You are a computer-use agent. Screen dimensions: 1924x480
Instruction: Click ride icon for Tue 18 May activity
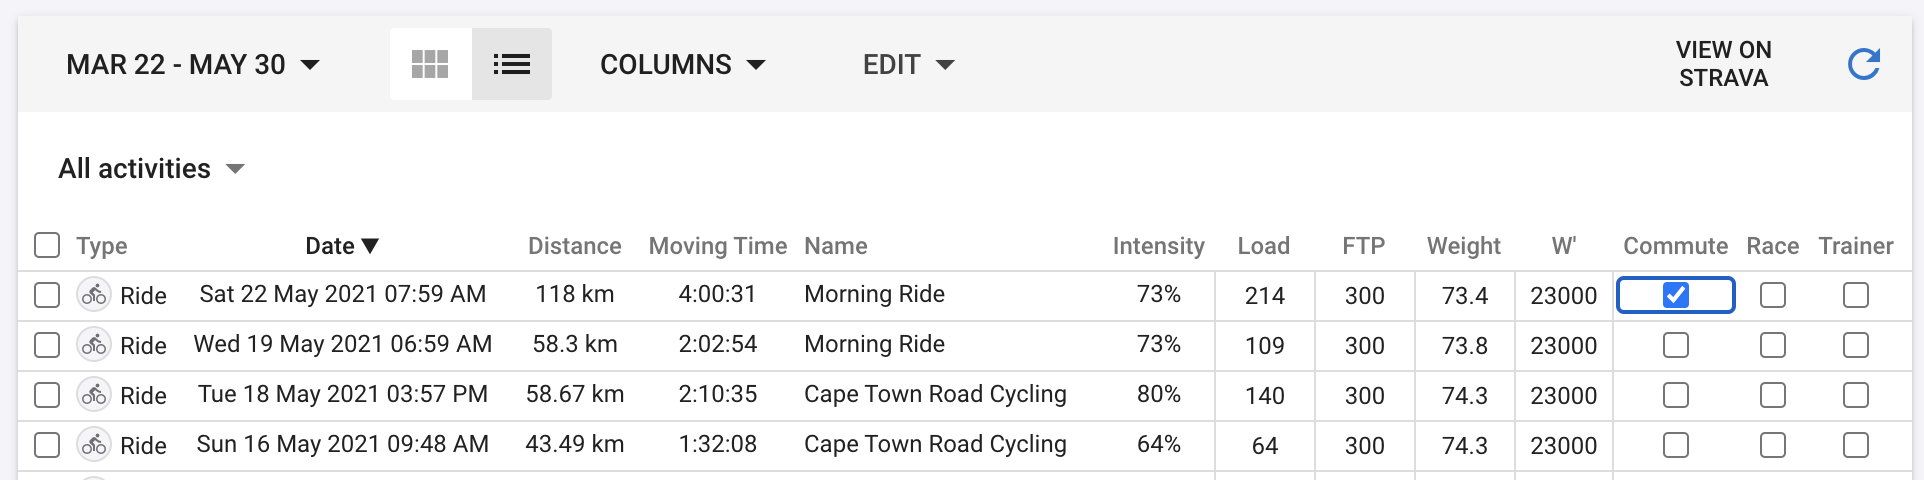[x=94, y=395]
